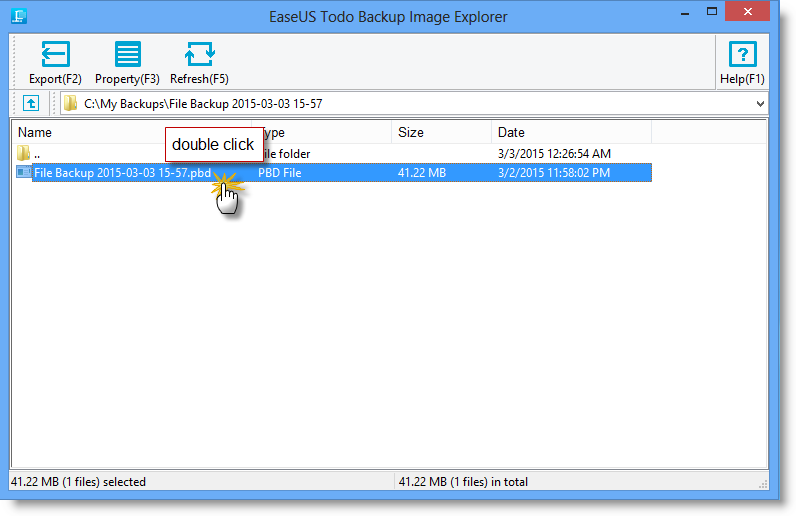Click the EaseUS app icon in the title bar
This screenshot has height=516, width=796.
(x=19, y=16)
